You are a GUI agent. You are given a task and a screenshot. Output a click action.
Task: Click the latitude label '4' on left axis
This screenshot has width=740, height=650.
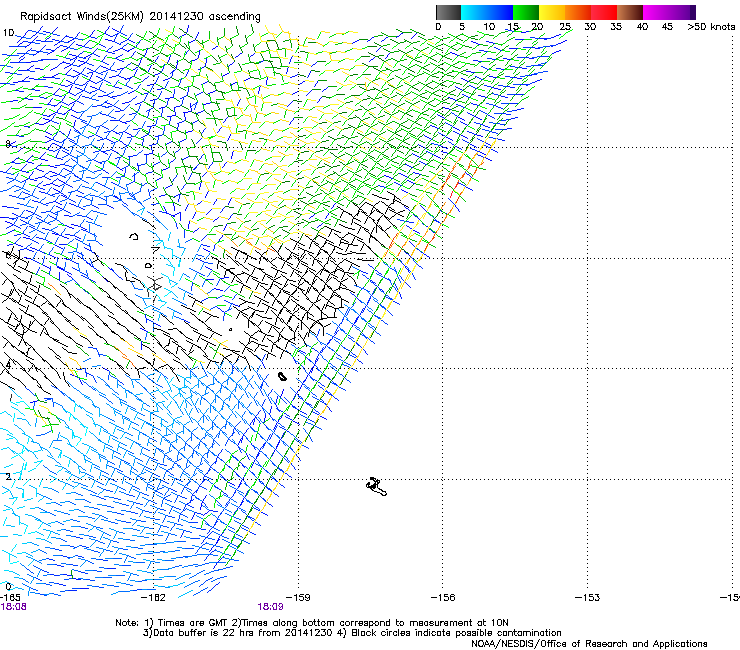[x=8, y=365]
